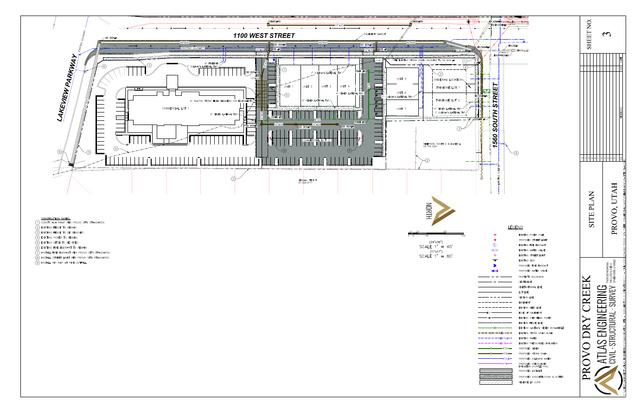Viewport: 640px width, 404px height.
Task: Click the 'CIVIL - STRUCTURAL - SURVEY' text
Action: coord(612,325)
